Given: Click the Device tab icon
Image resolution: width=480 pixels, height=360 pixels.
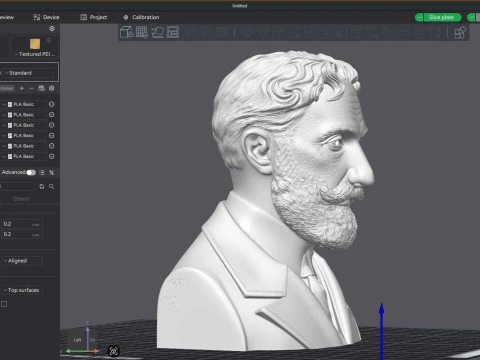Looking at the screenshot, I should tap(36, 17).
